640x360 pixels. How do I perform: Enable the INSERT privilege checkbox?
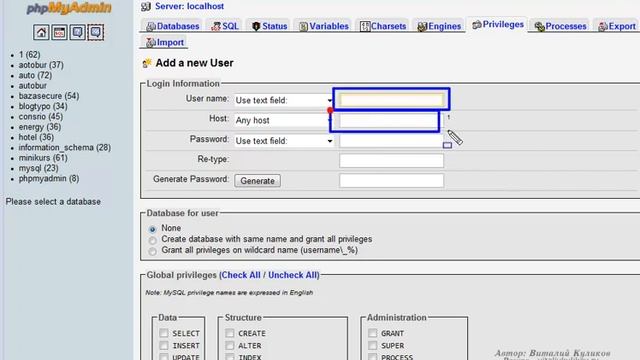point(164,345)
